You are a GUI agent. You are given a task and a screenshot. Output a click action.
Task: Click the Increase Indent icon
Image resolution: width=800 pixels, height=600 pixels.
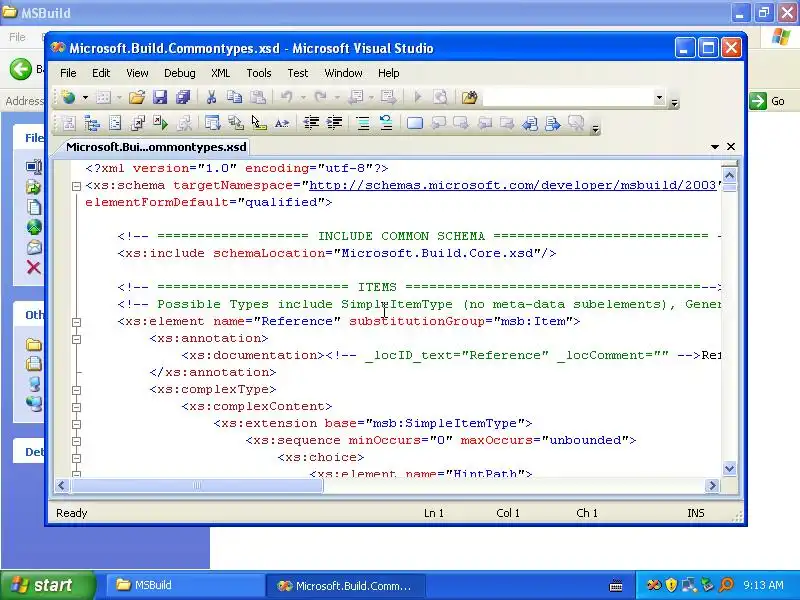pyautogui.click(x=334, y=123)
